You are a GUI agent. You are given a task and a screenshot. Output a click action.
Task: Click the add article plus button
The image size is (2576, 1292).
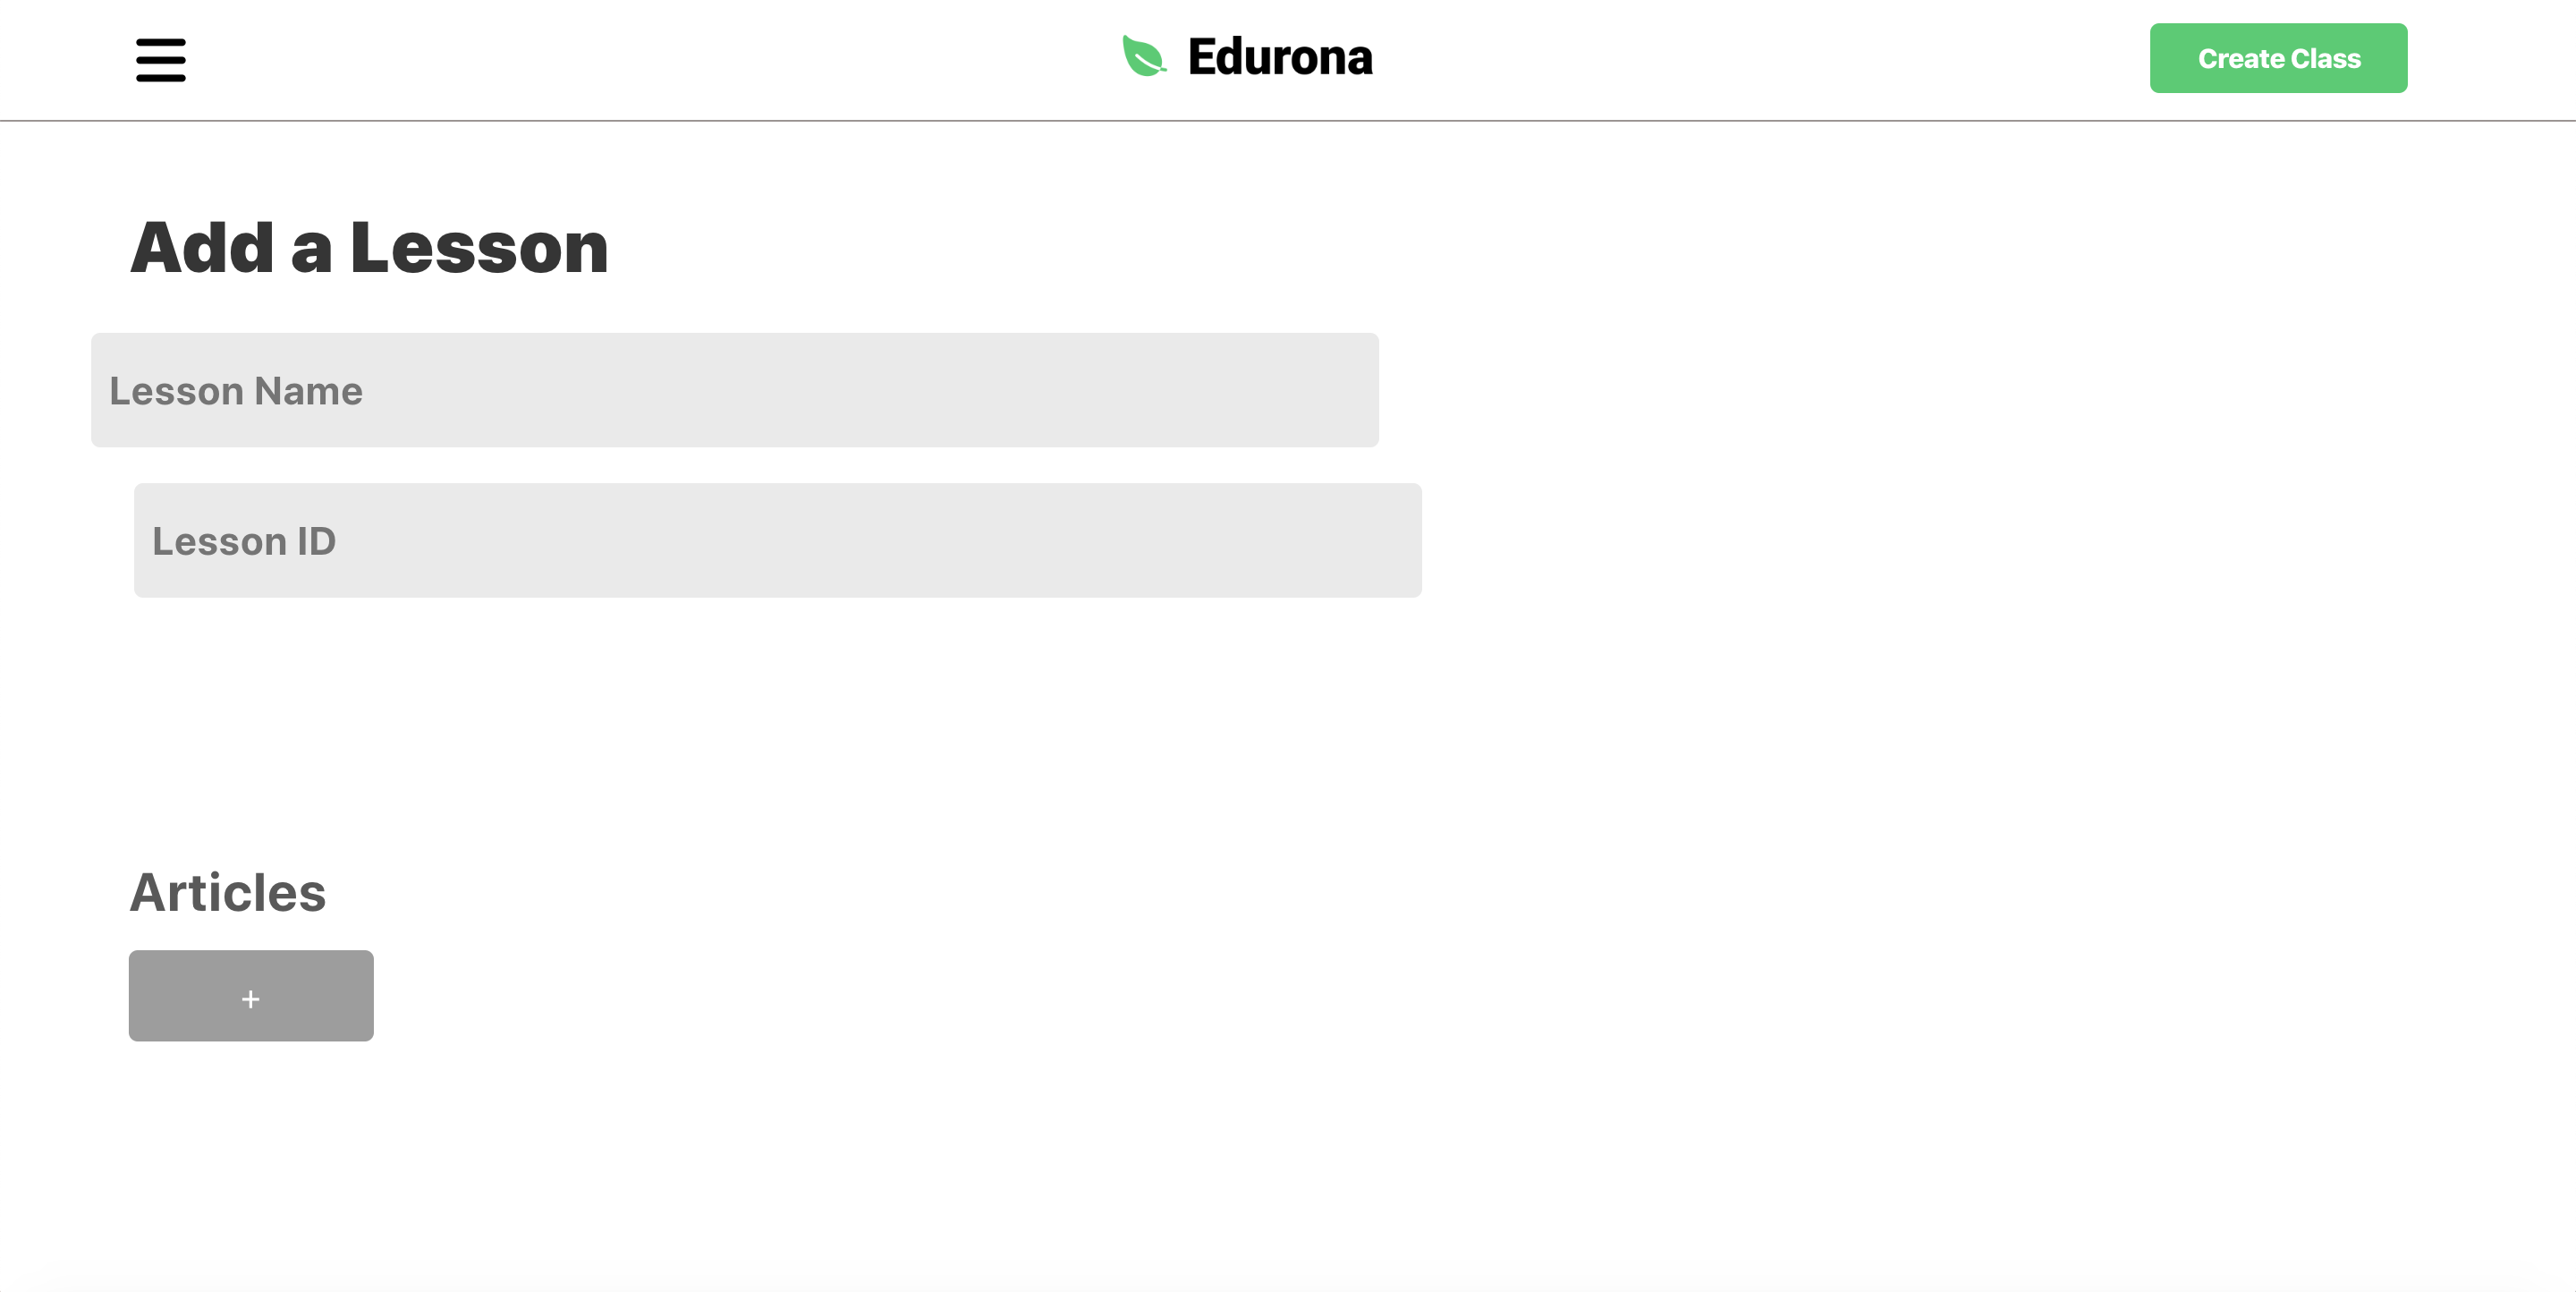251,996
